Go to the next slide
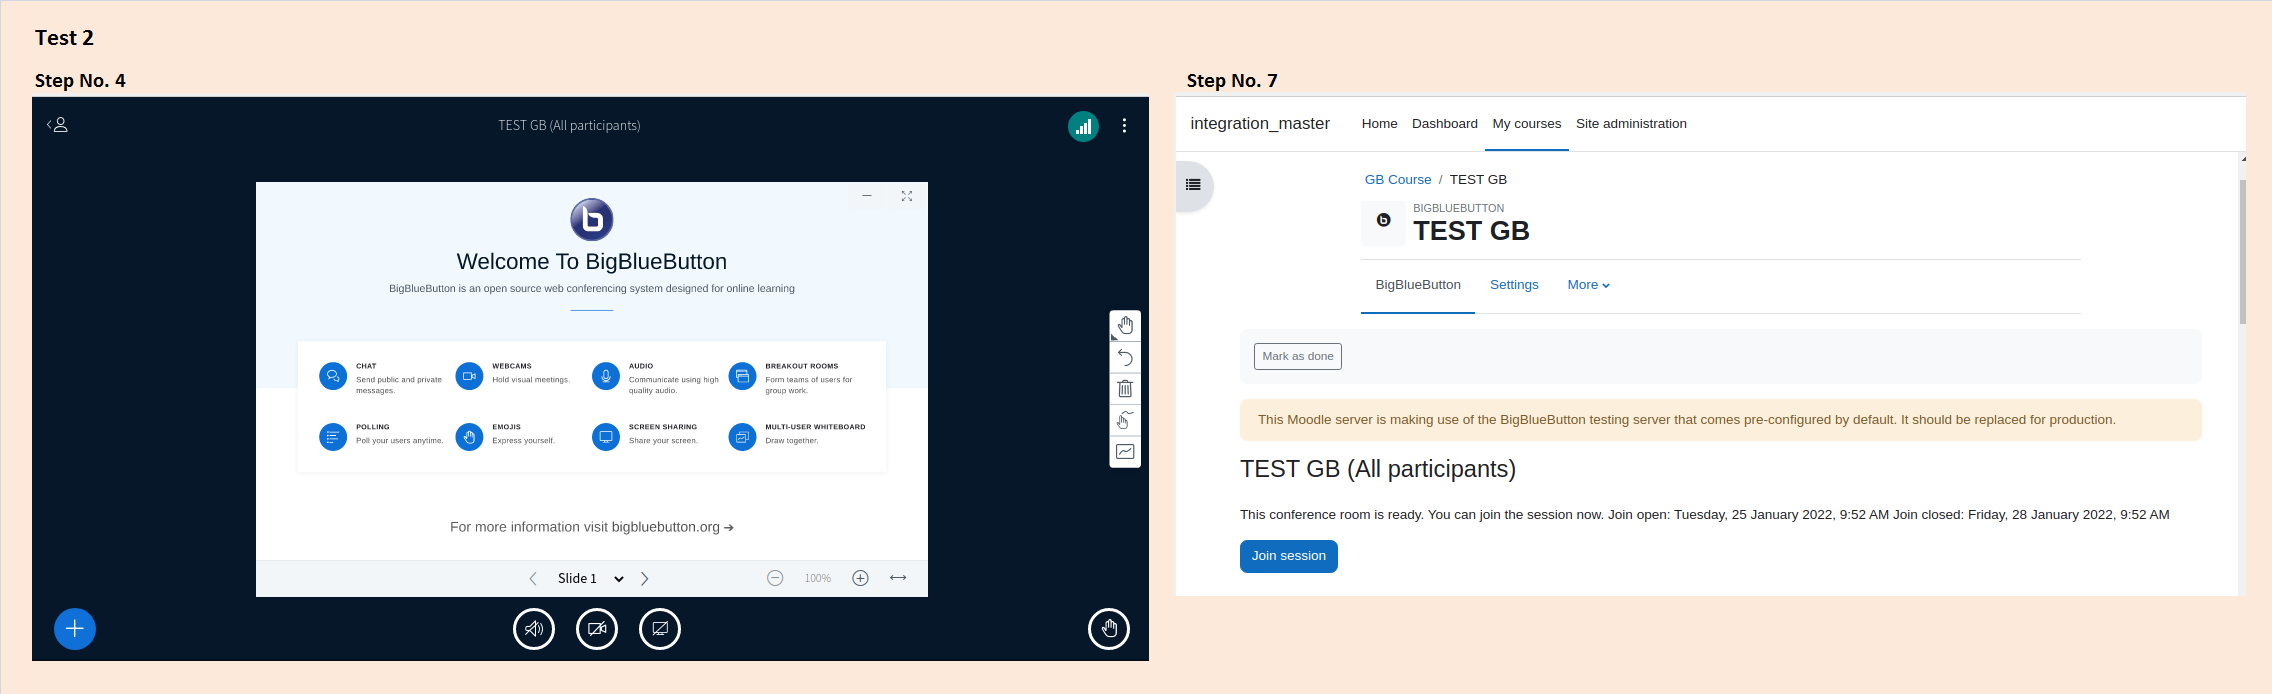 pyautogui.click(x=645, y=579)
